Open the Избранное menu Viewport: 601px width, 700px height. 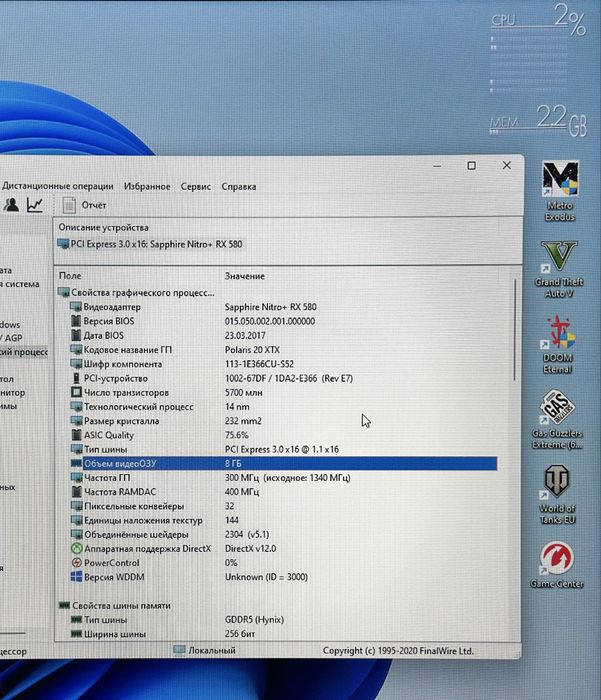coord(147,186)
